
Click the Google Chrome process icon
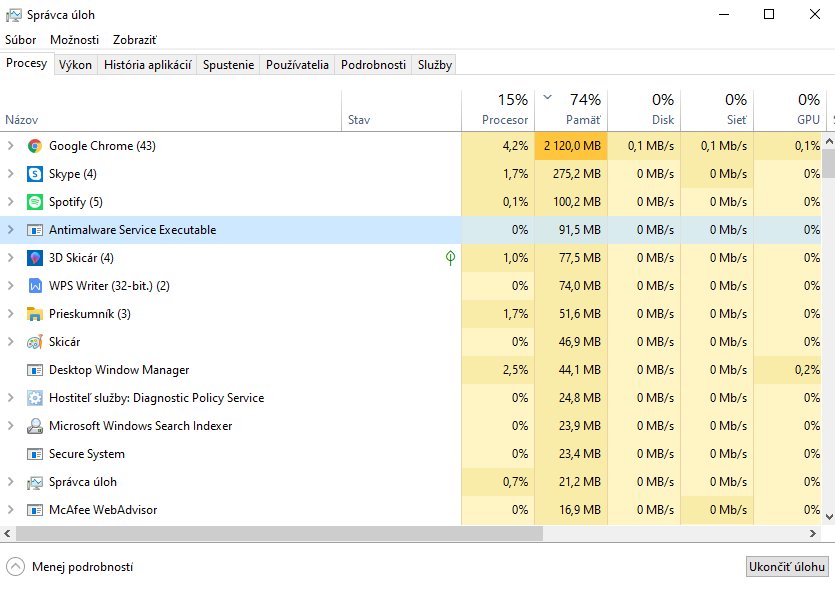tap(35, 146)
